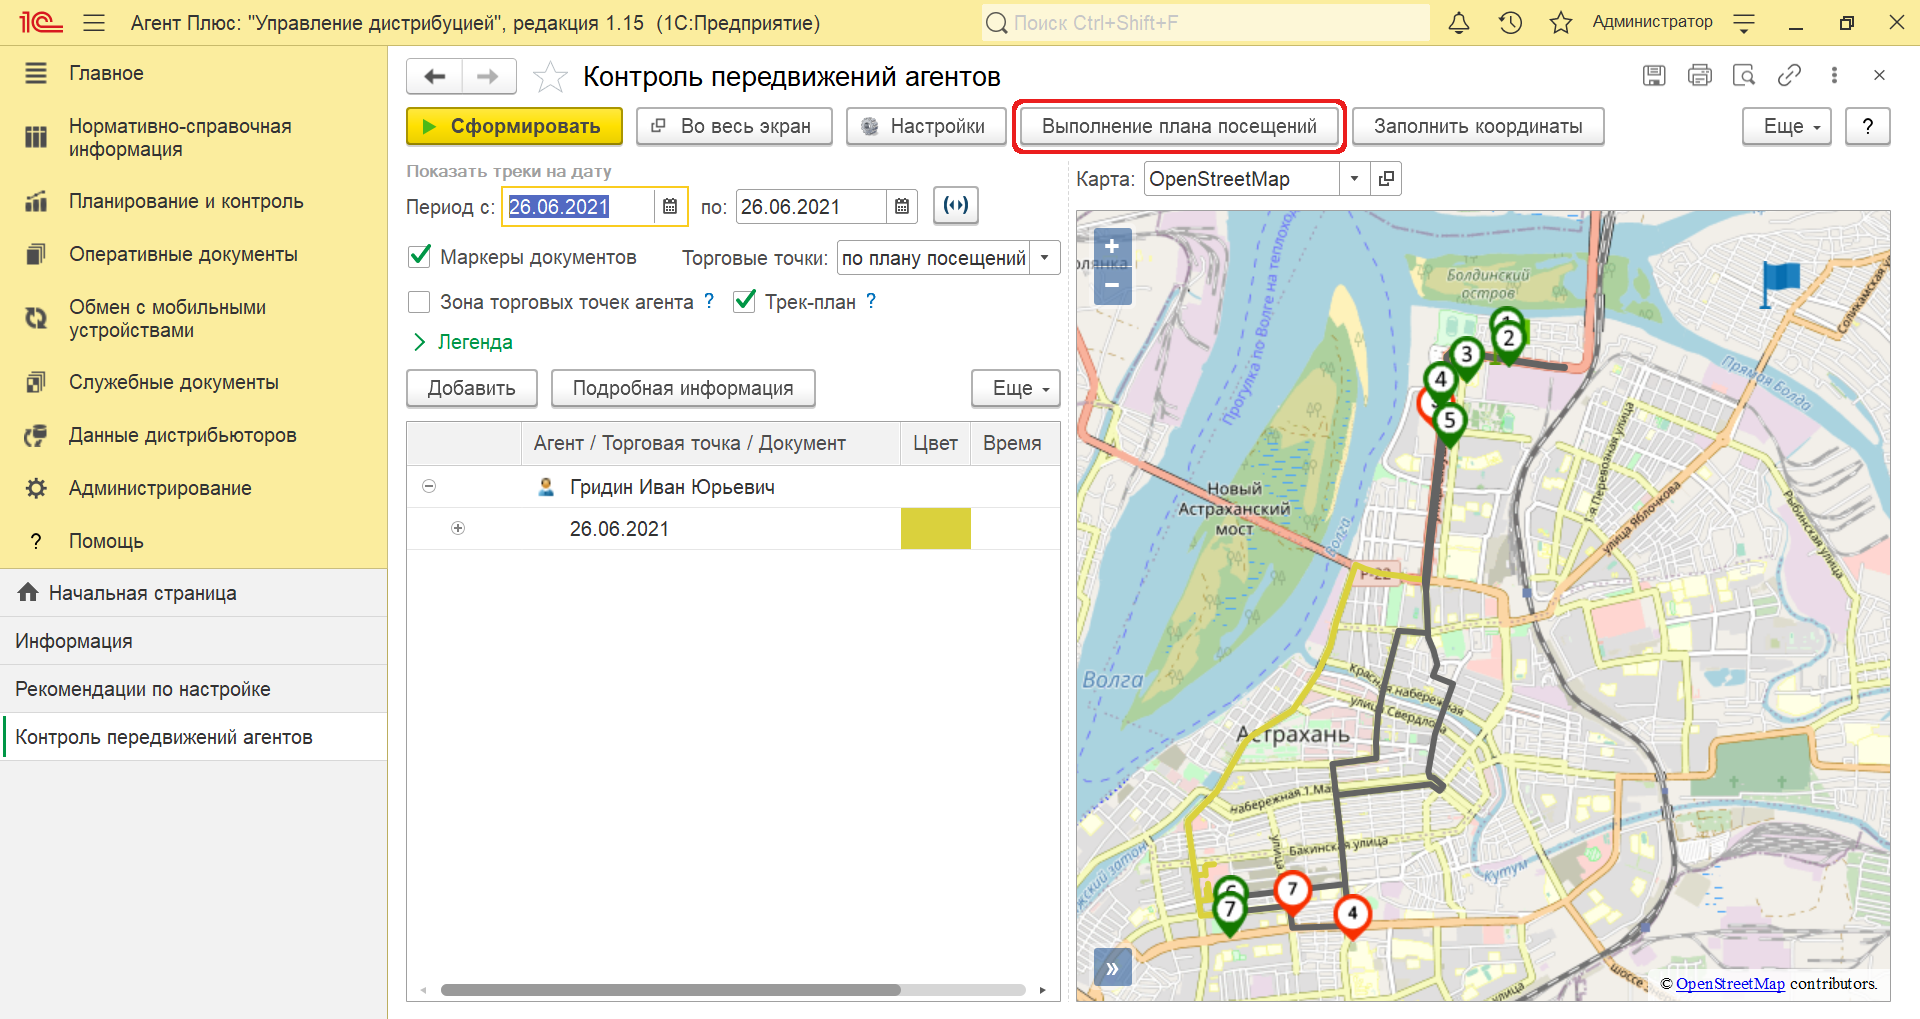Open Торговые точки dropdown arrow
This screenshot has height=1019, width=1920.
coord(1044,258)
